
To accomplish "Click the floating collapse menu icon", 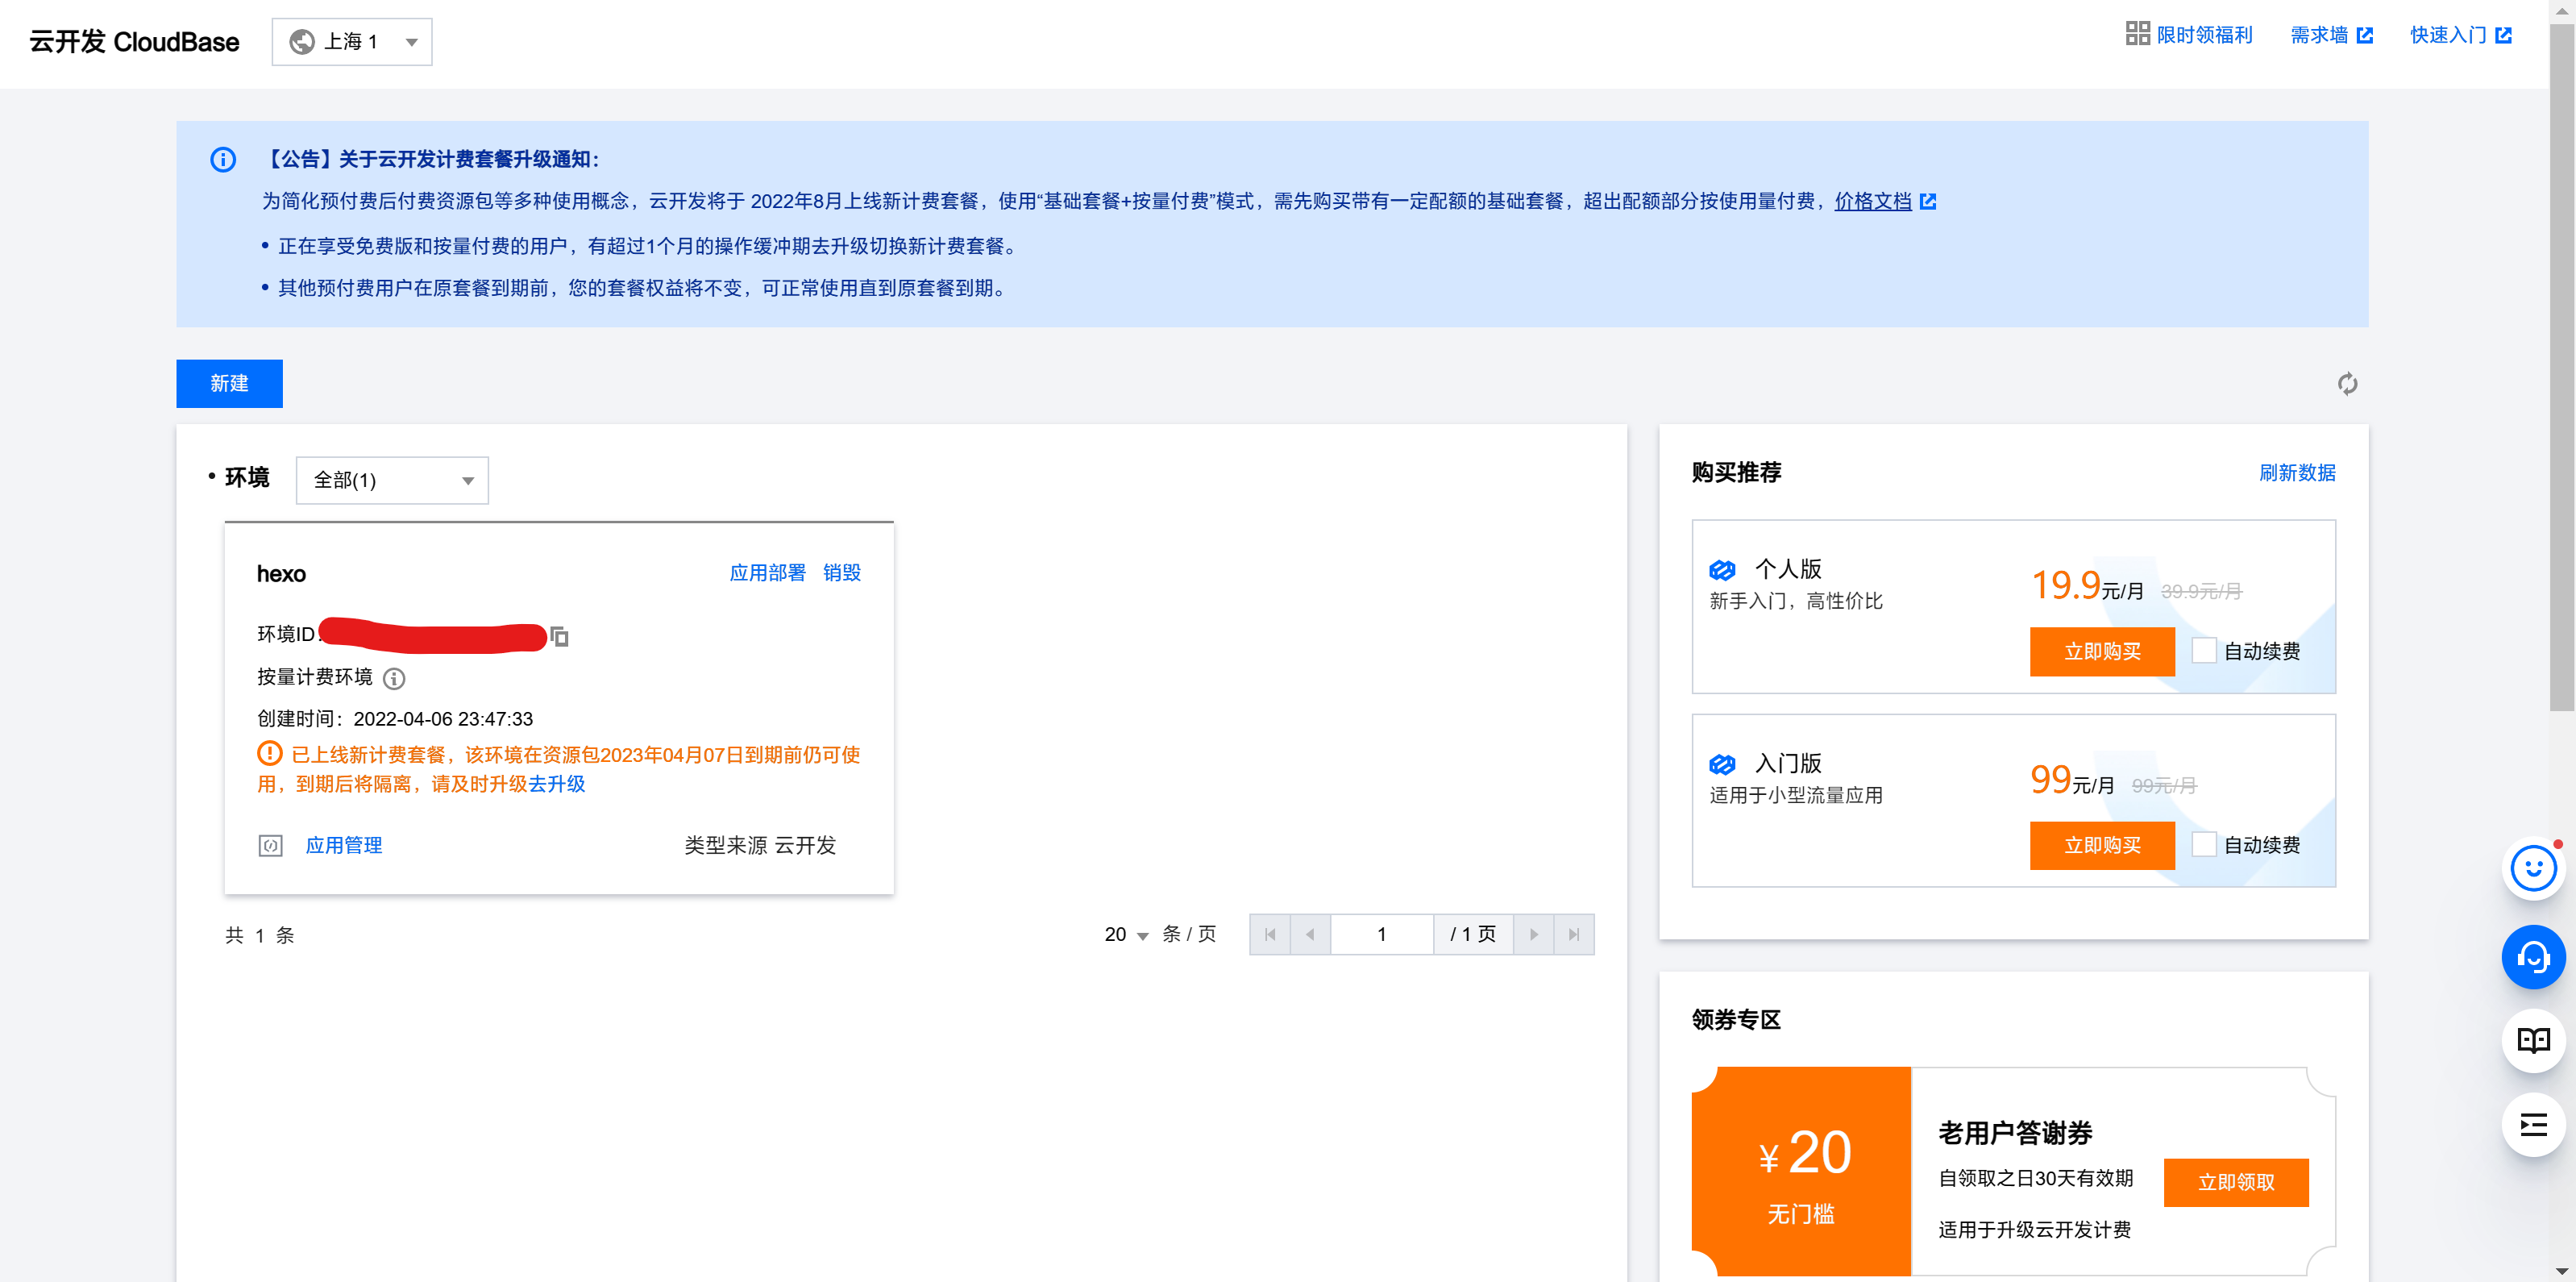I will click(2533, 1126).
